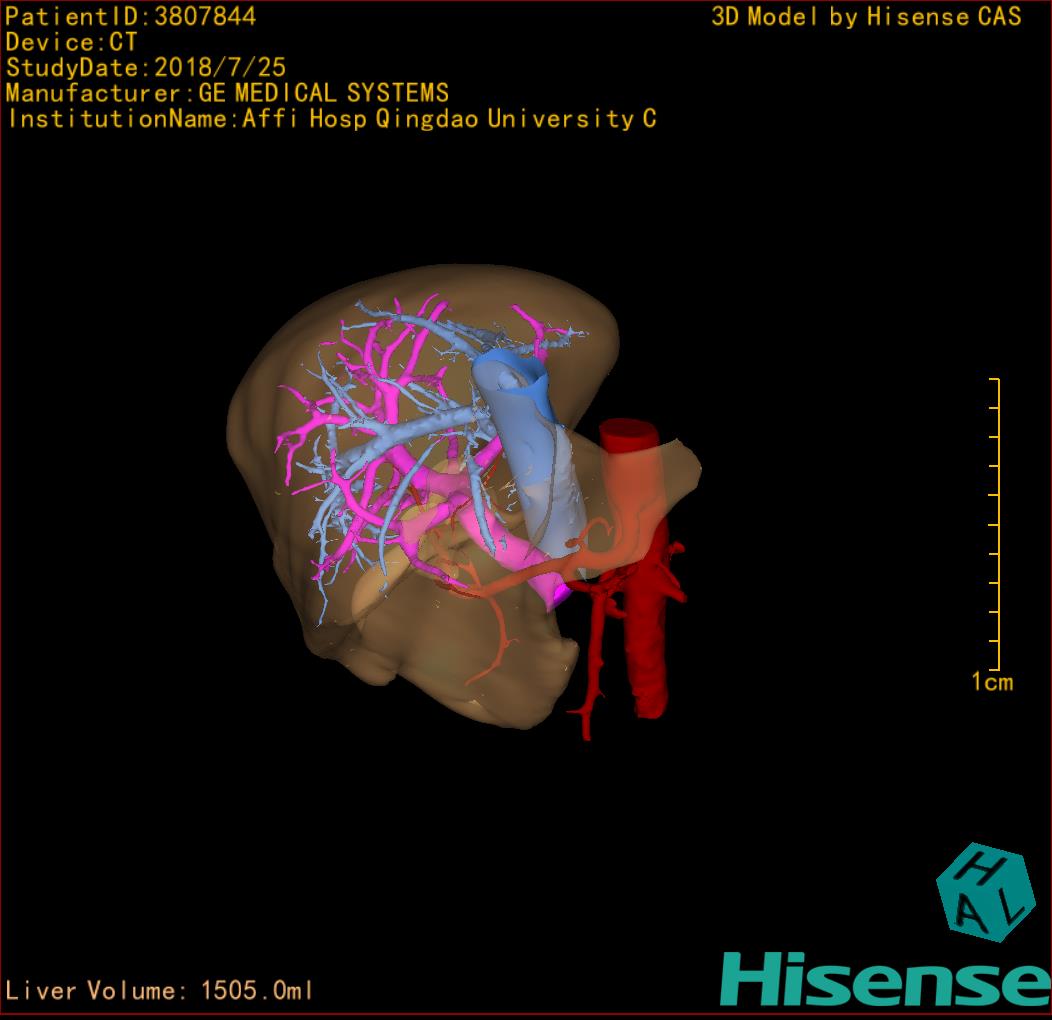Screen dimensions: 1052x1020
Task: Click Manufacturer:GE MEDICAL SYSTEMS text
Action: coord(227,93)
